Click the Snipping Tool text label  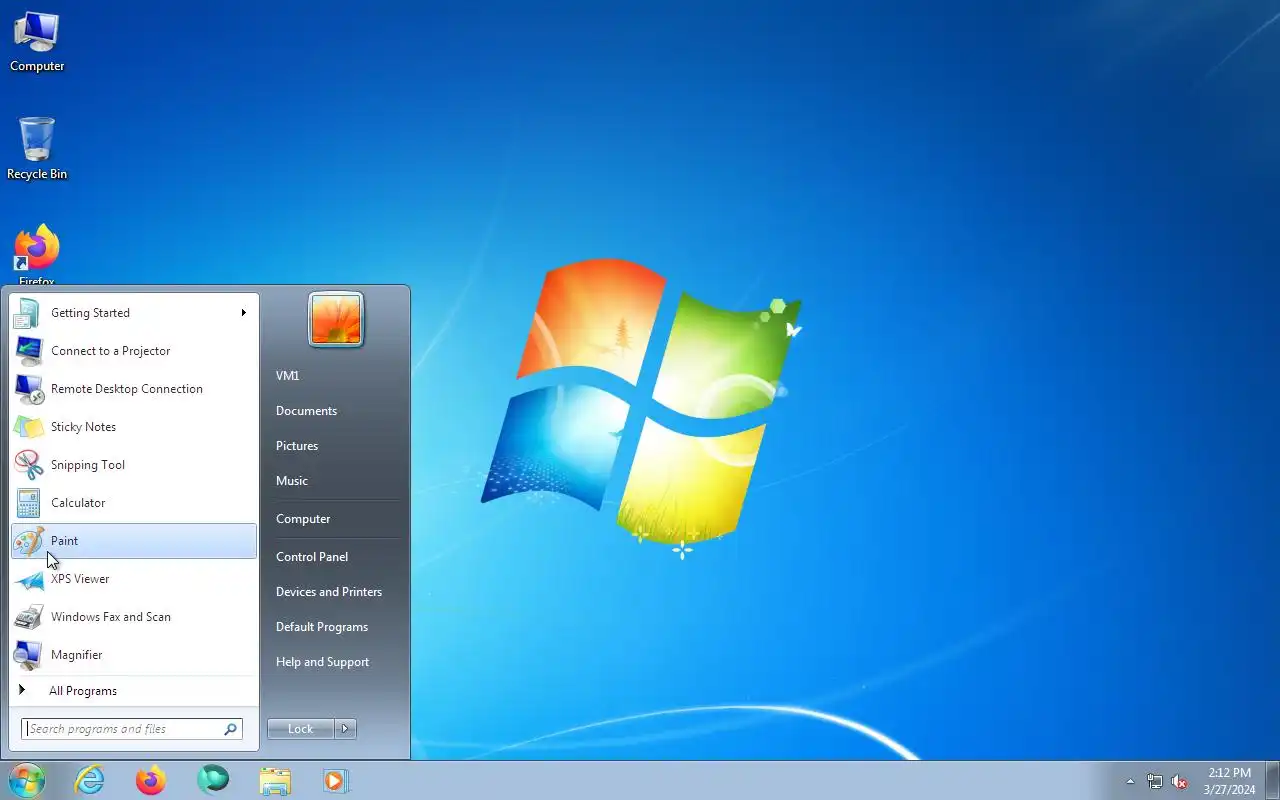pyautogui.click(x=88, y=465)
